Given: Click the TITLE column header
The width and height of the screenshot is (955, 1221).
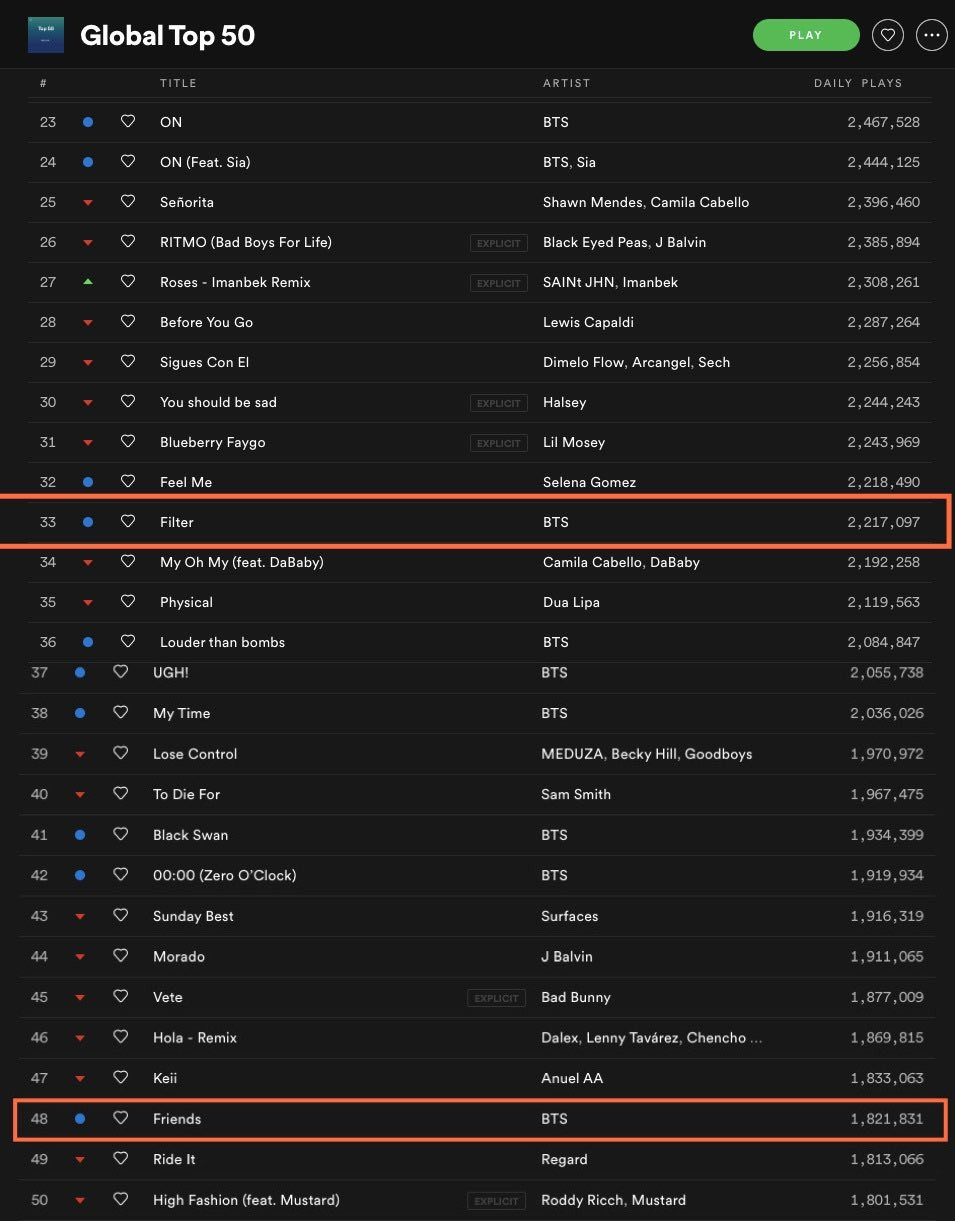Looking at the screenshot, I should coord(178,83).
